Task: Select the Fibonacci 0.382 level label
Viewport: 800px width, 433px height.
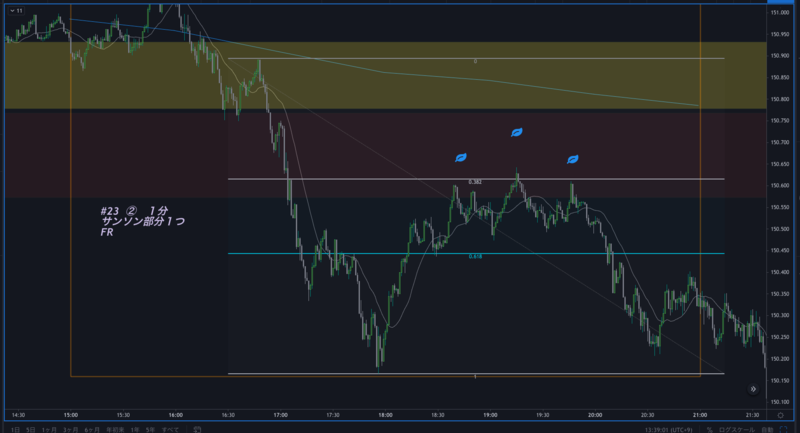Action: click(475, 182)
